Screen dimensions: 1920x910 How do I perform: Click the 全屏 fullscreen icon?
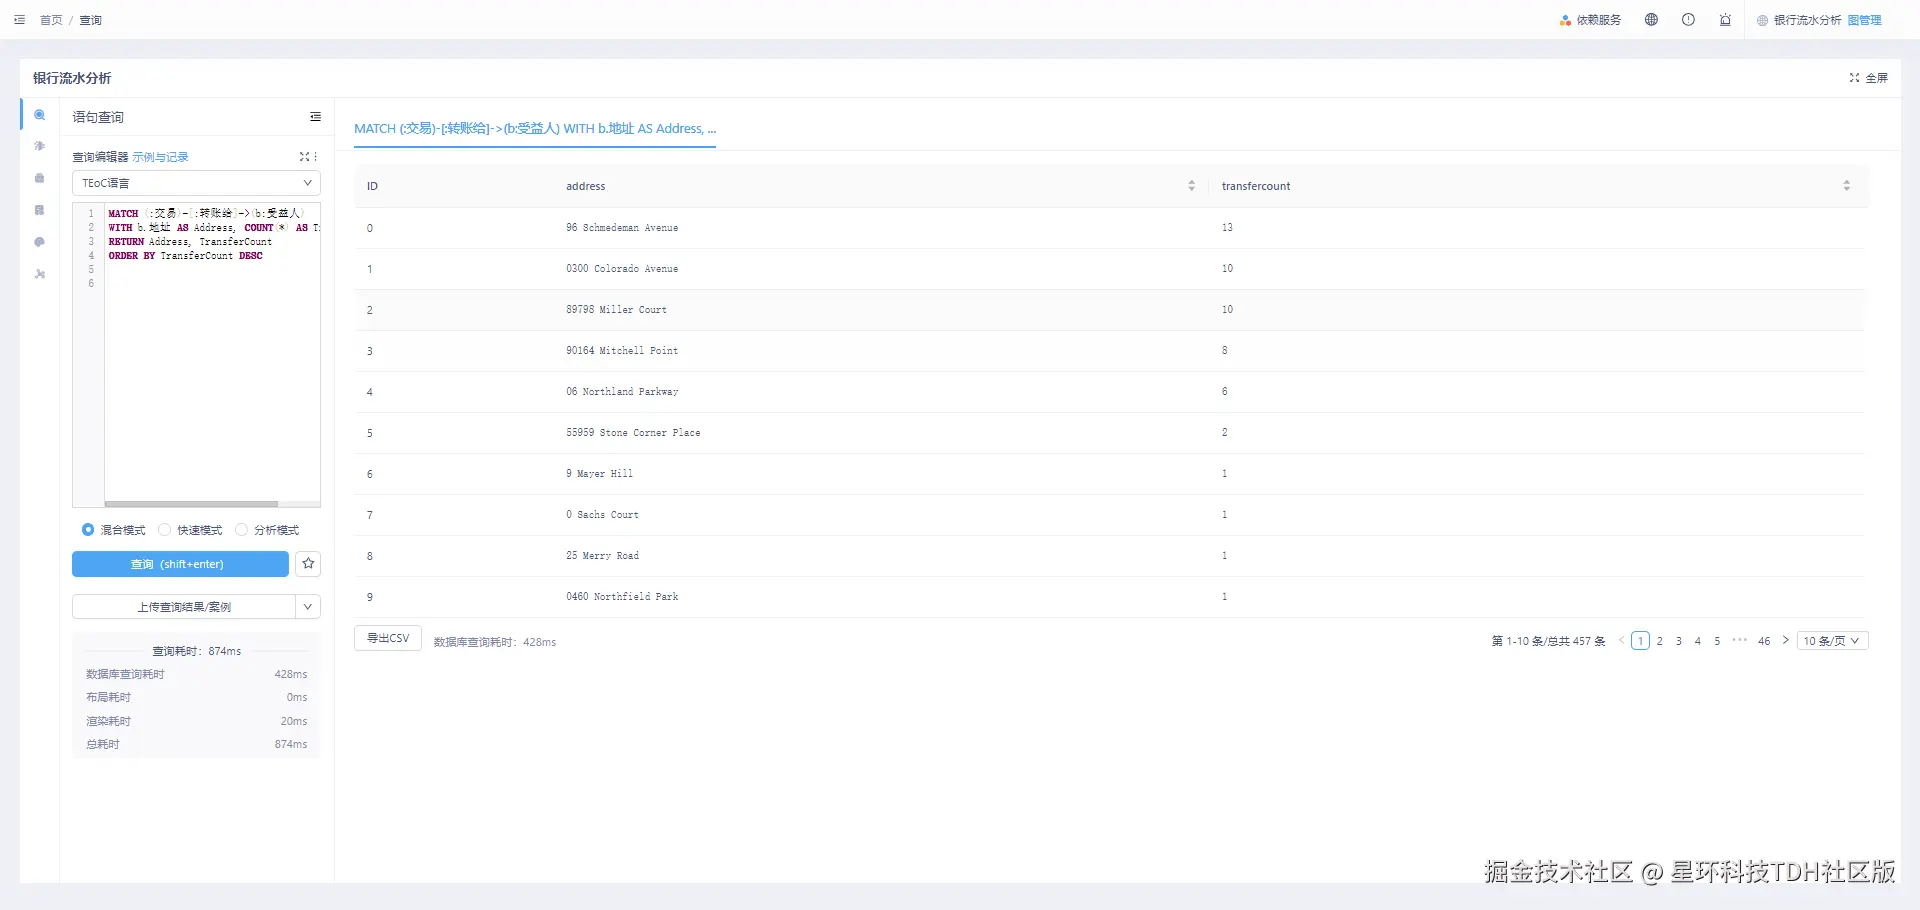[x=1854, y=78]
